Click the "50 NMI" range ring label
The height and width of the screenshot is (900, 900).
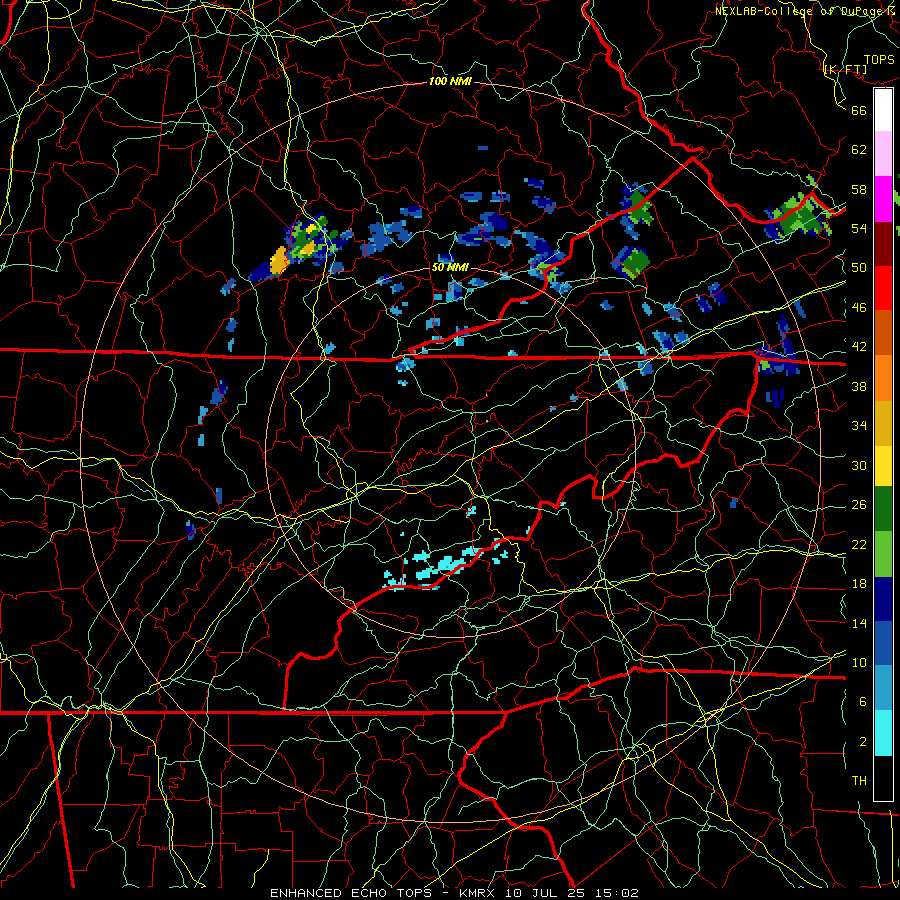coord(450,268)
